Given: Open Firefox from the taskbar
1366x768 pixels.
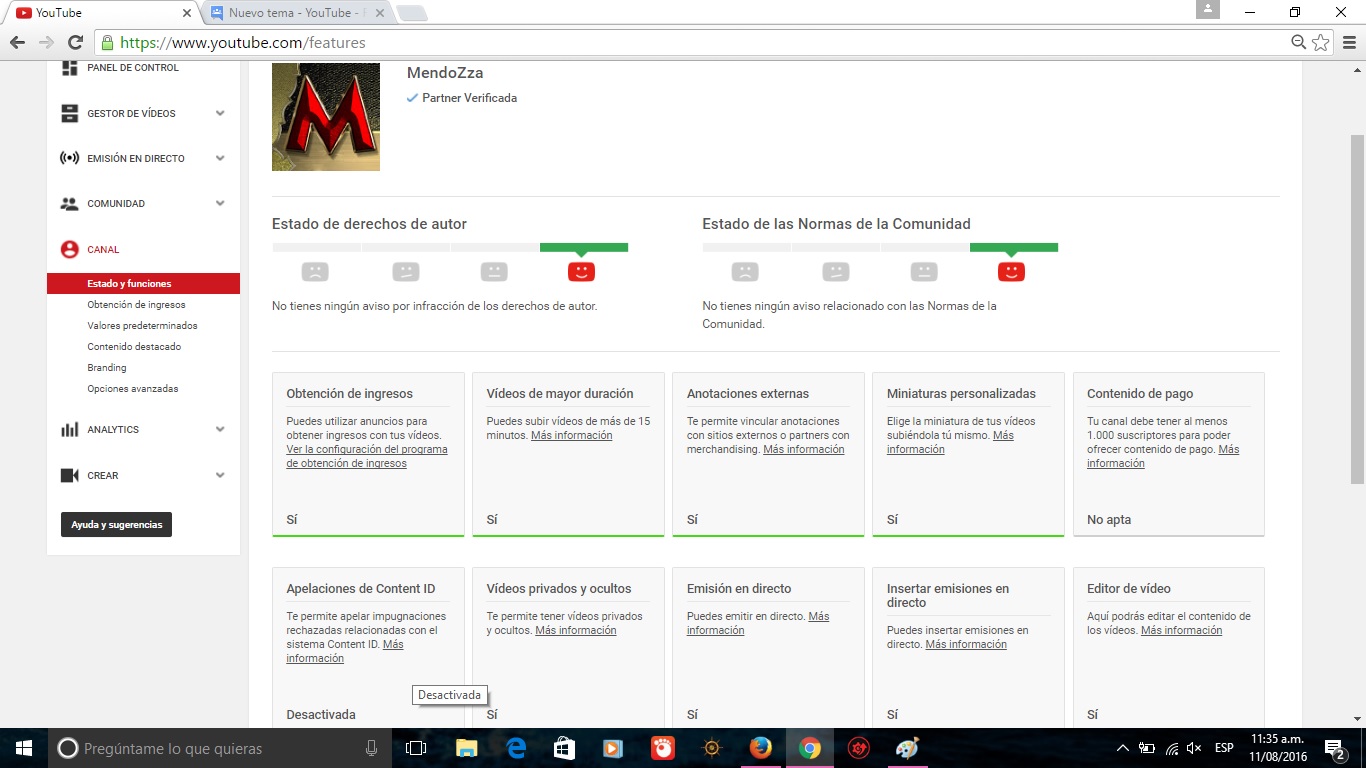Looking at the screenshot, I should [761, 748].
